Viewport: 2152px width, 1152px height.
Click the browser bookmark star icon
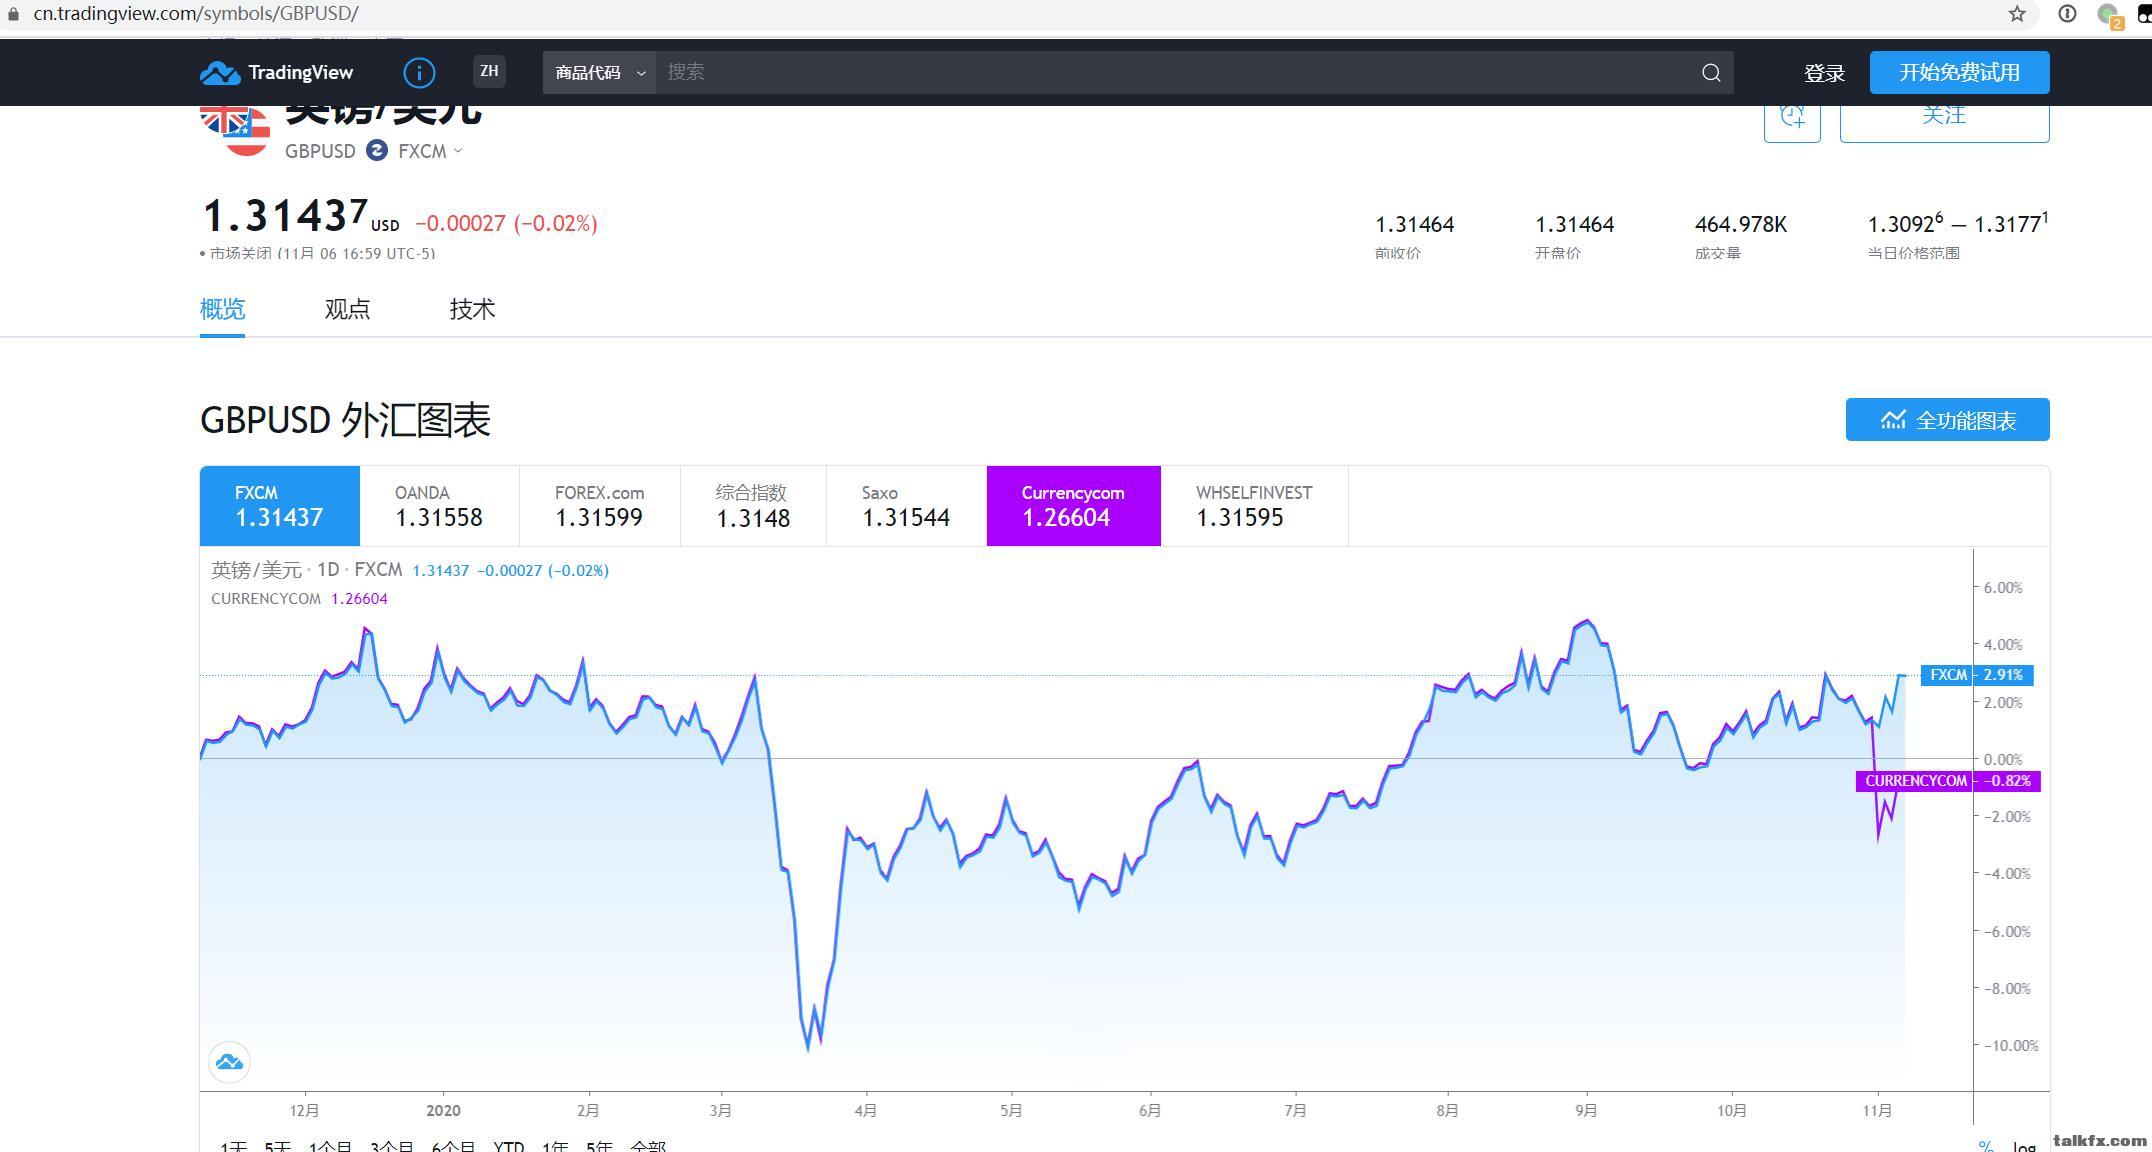(2017, 14)
